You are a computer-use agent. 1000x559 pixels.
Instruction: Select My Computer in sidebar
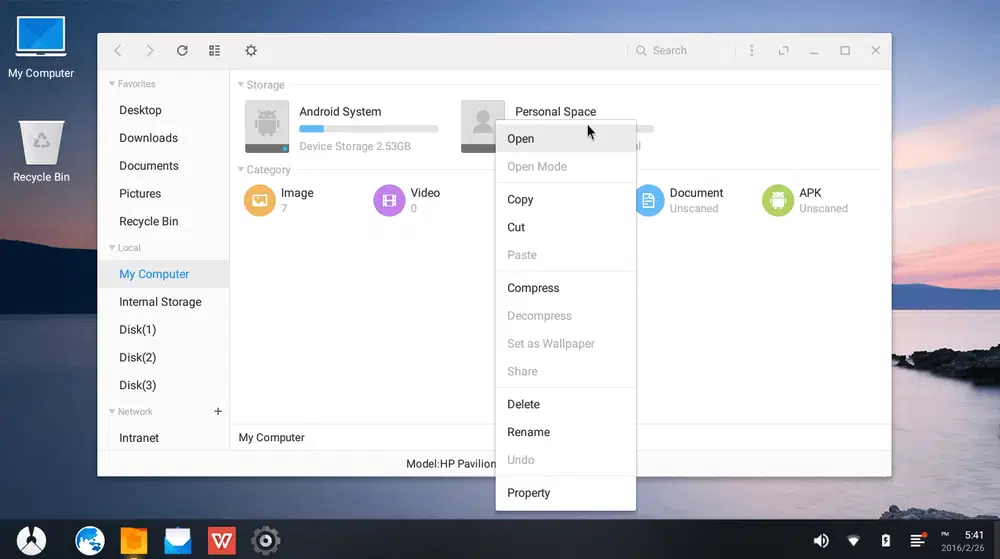coord(164,274)
